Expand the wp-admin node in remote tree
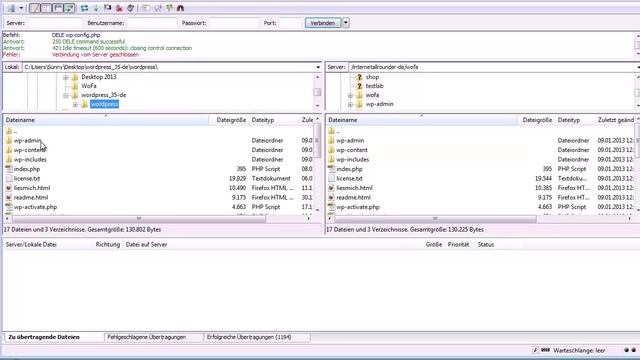Image resolution: width=640 pixels, height=360 pixels. [x=350, y=105]
